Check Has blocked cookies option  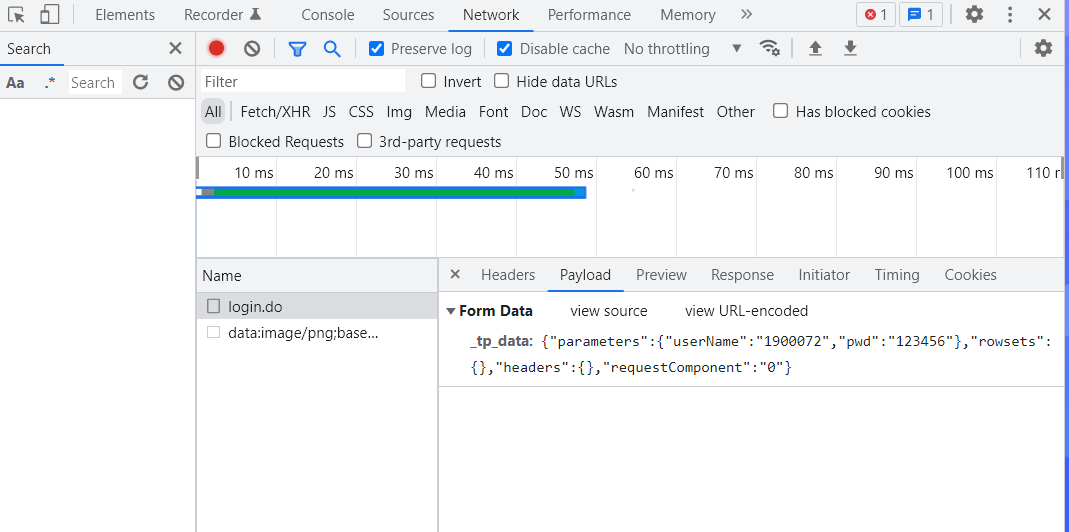click(x=781, y=110)
